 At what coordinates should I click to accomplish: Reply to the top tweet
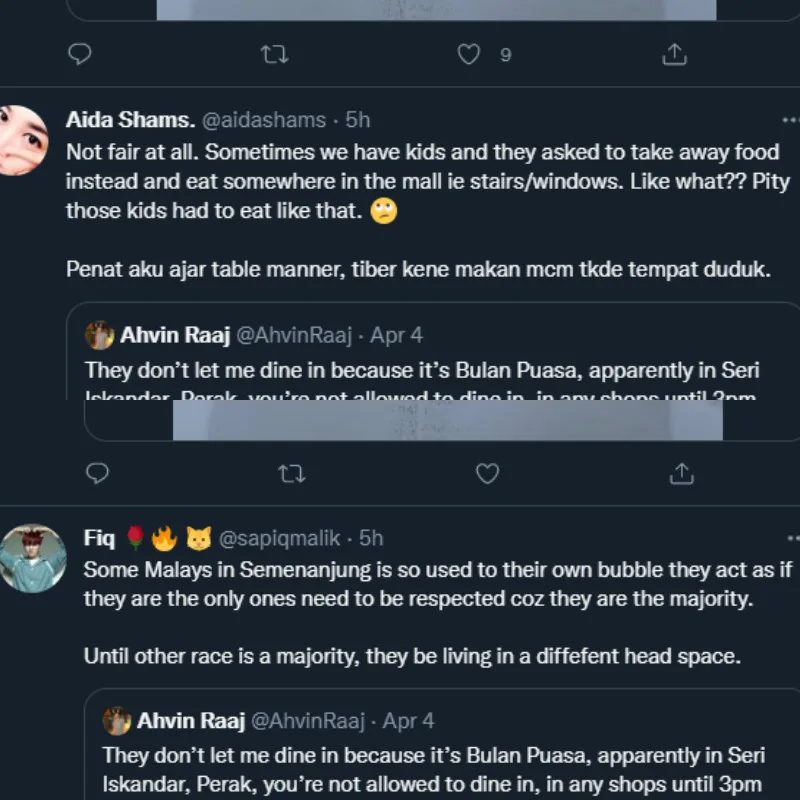(80, 54)
